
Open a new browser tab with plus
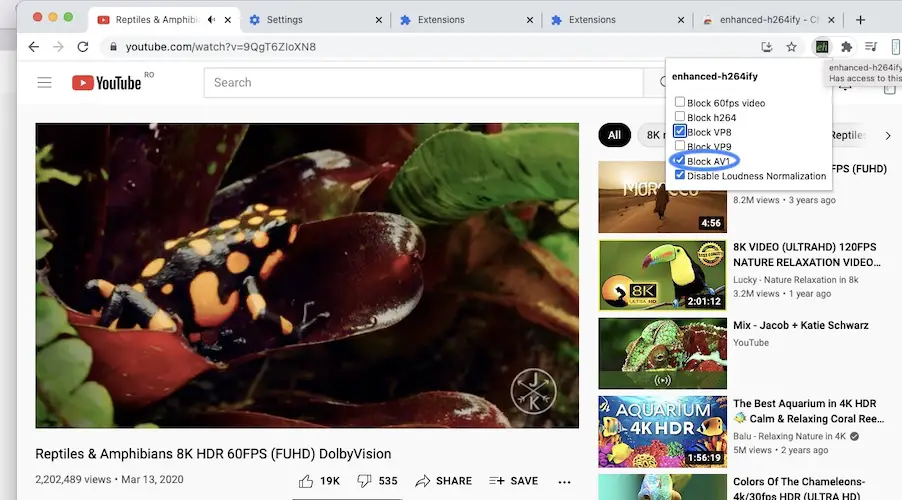point(861,20)
